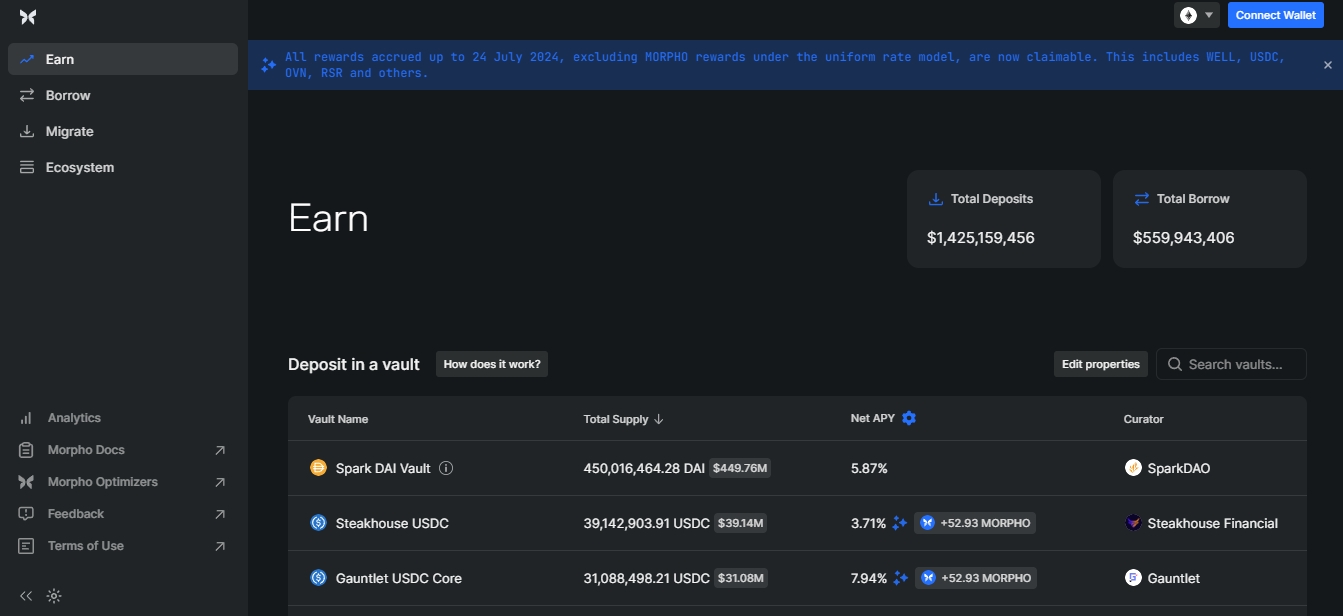This screenshot has width=1343, height=616.
Task: Click Steakhouse row +52.93 MORPHO reward badge
Action: point(975,522)
